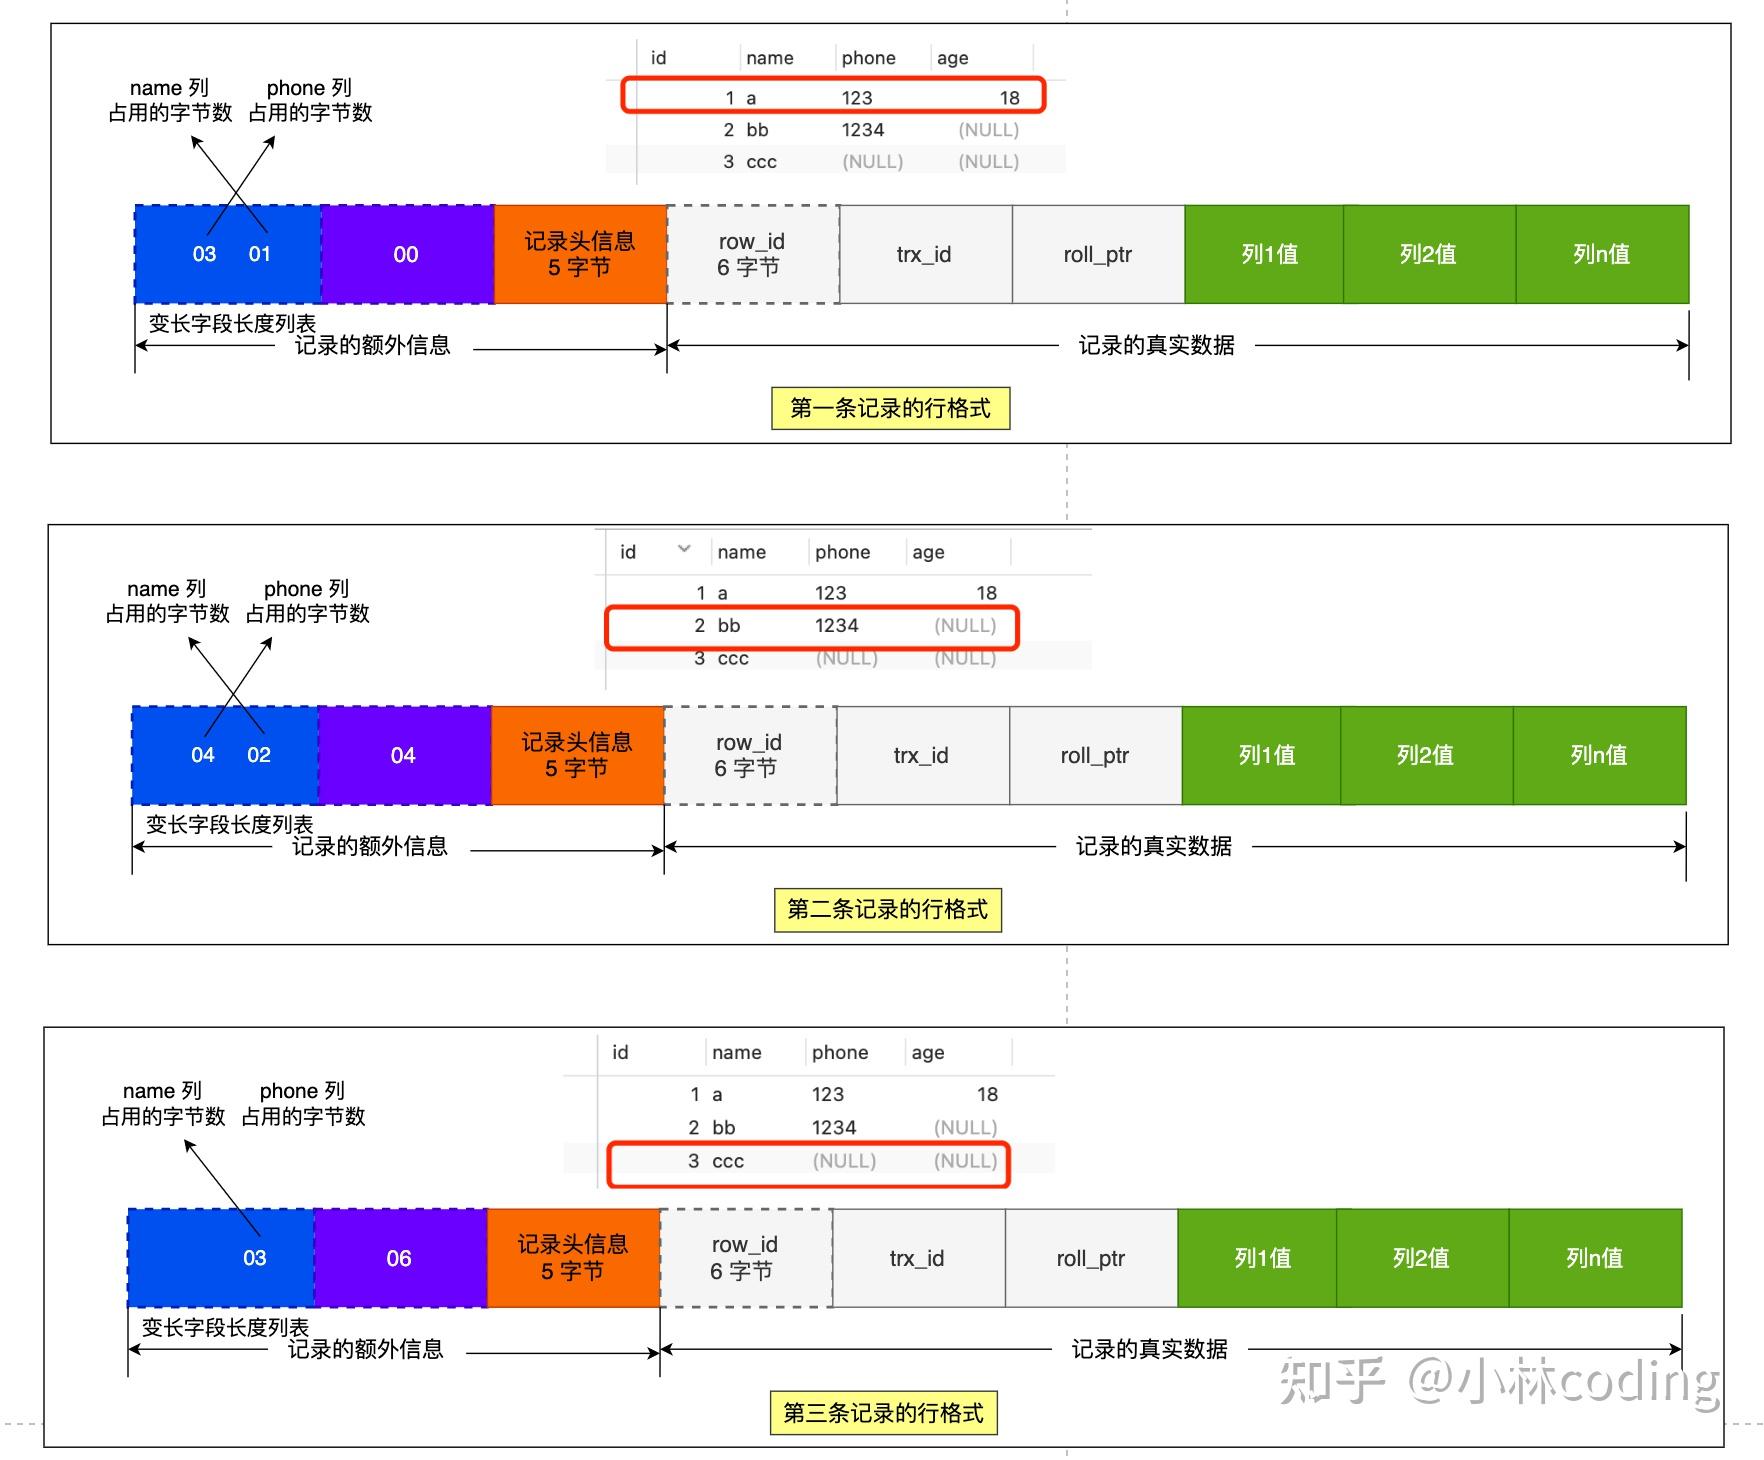Select green 列1值 block in 第三条记录 diagram
Screen dimensions: 1764x1460
[x=1257, y=1258]
